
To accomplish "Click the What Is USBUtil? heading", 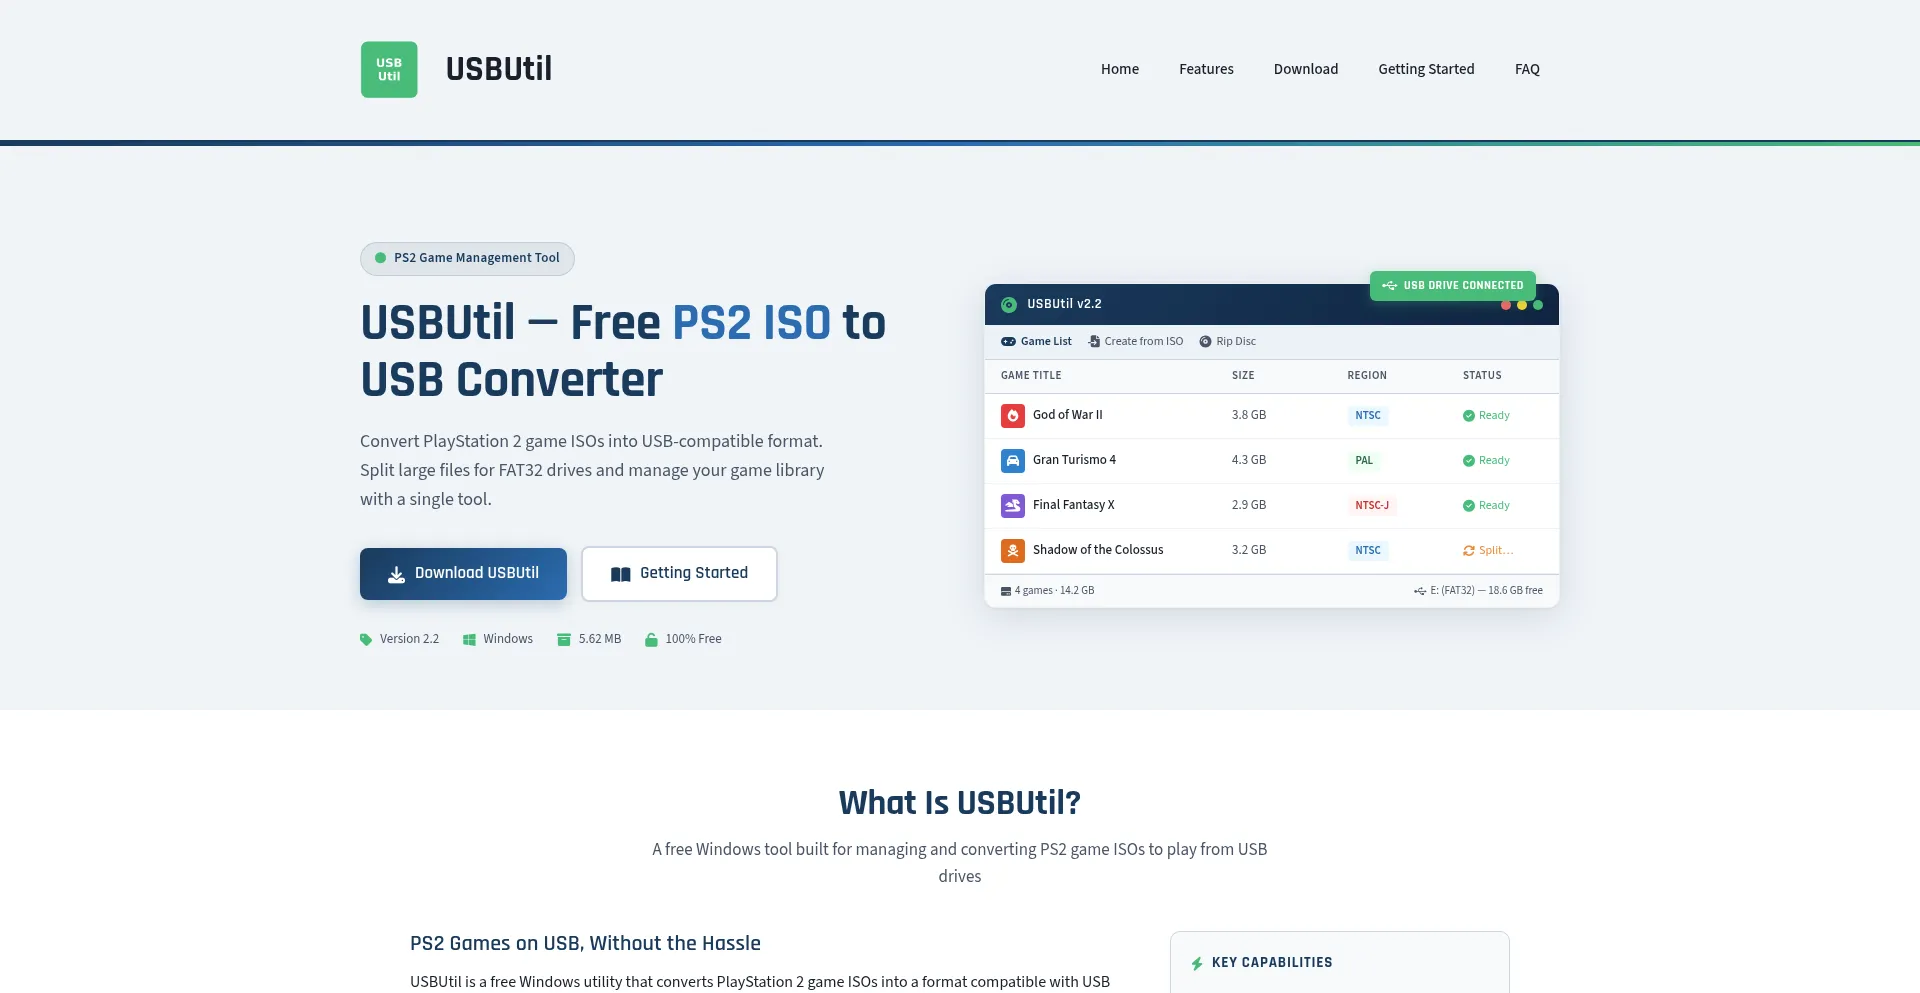I will pos(960,803).
